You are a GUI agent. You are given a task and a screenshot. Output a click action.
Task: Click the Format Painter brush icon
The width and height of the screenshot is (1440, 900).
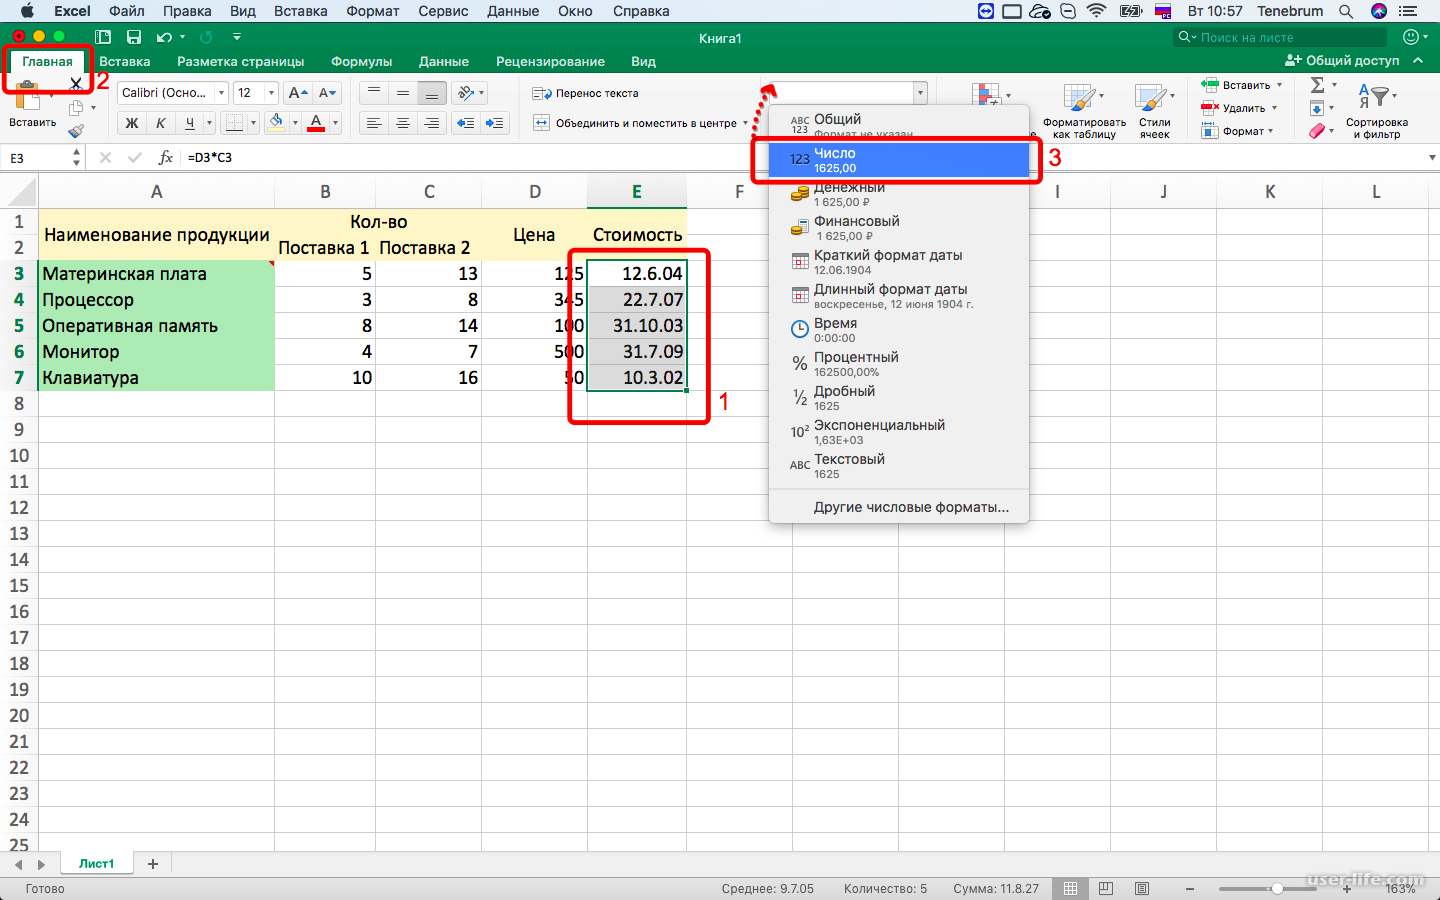coord(76,130)
